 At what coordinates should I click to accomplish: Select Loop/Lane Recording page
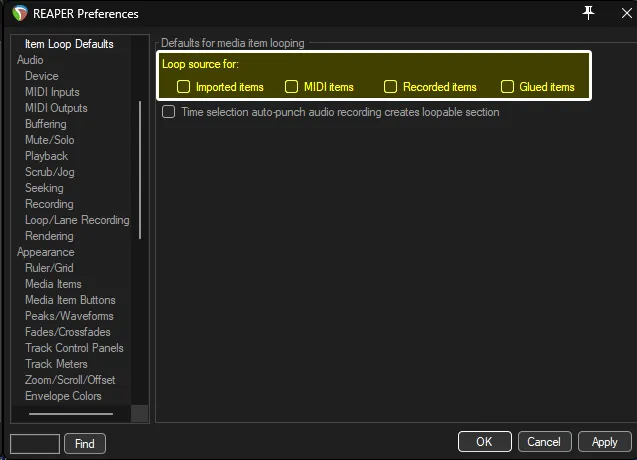coord(77,220)
